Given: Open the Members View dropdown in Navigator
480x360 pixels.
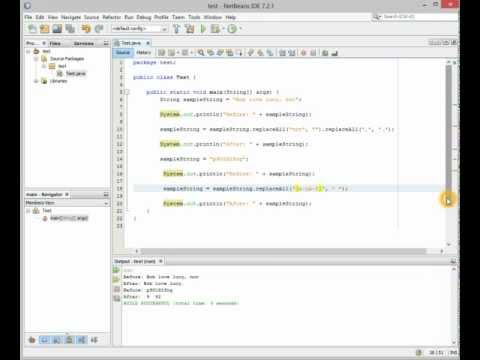Looking at the screenshot, I should (x=67, y=203).
